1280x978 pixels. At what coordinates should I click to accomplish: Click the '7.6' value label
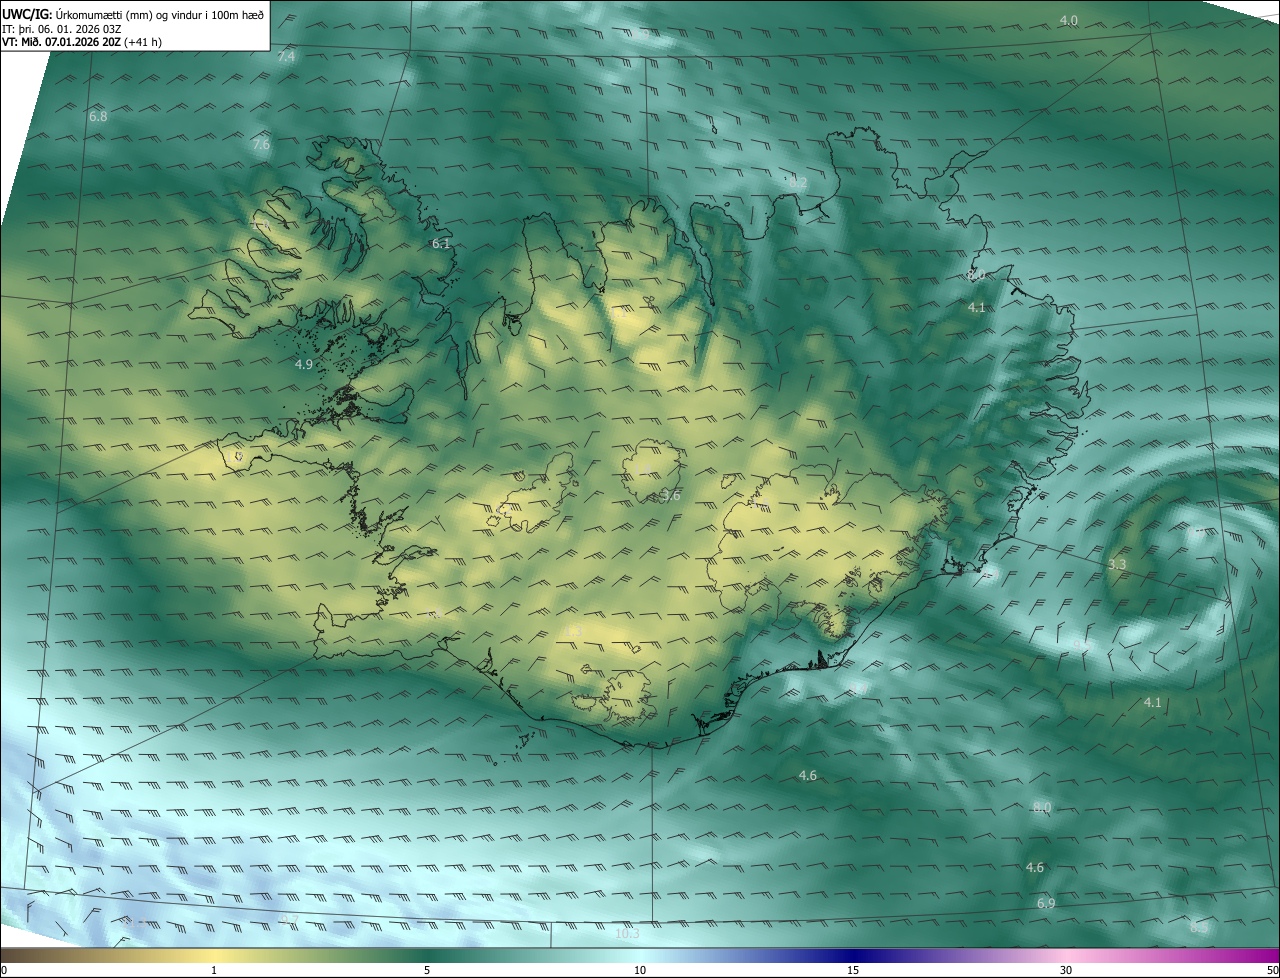pyautogui.click(x=261, y=145)
